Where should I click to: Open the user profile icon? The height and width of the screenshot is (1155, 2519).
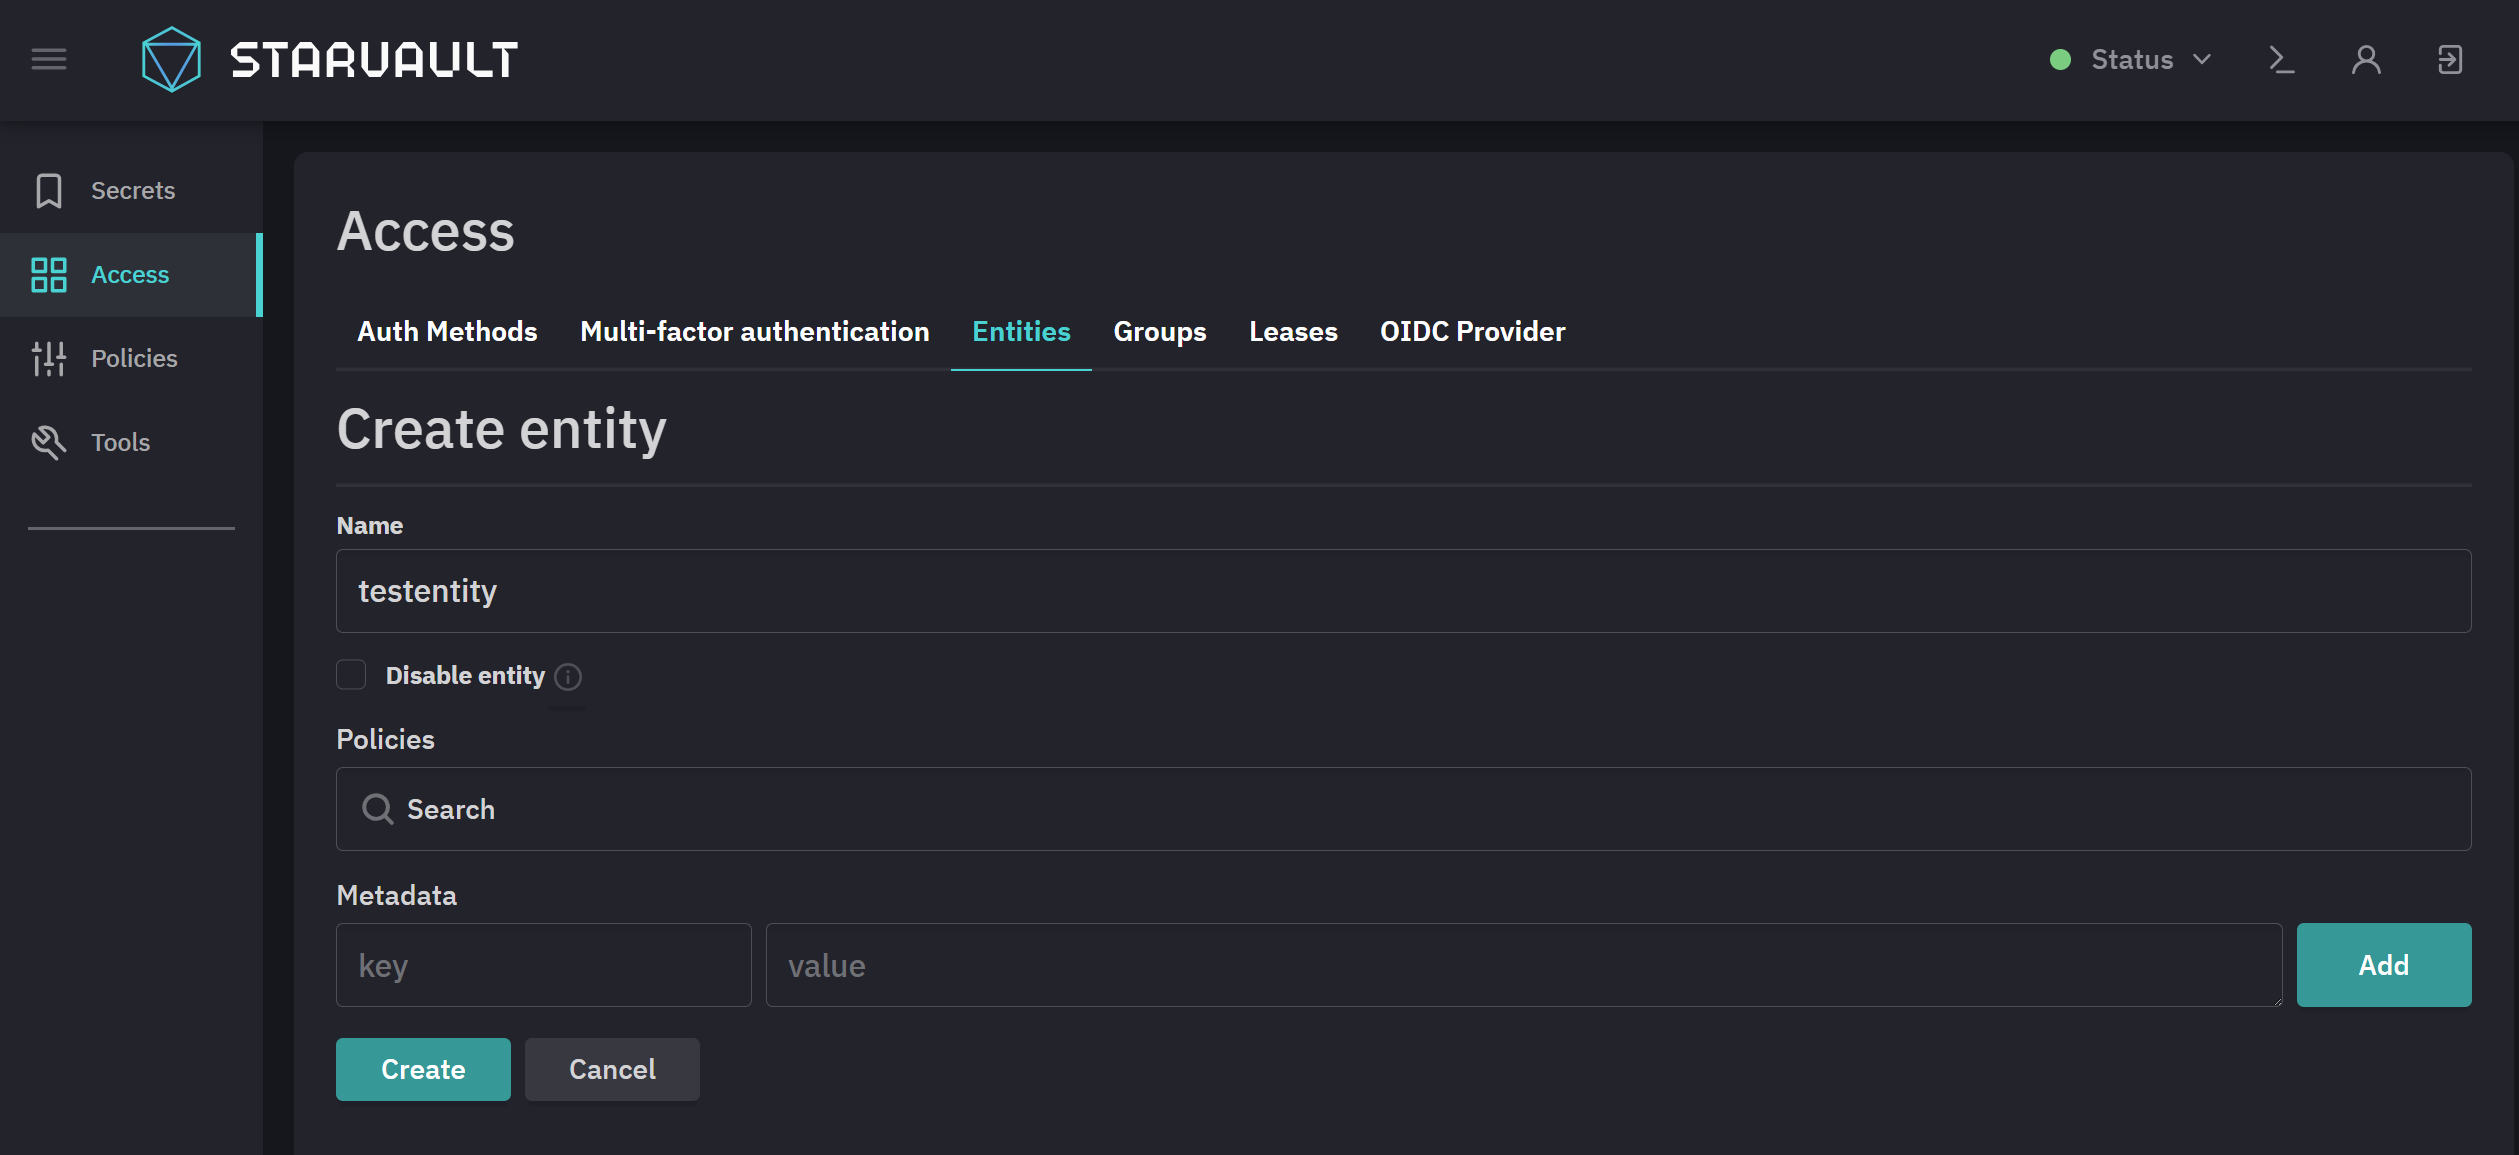[x=2366, y=60]
